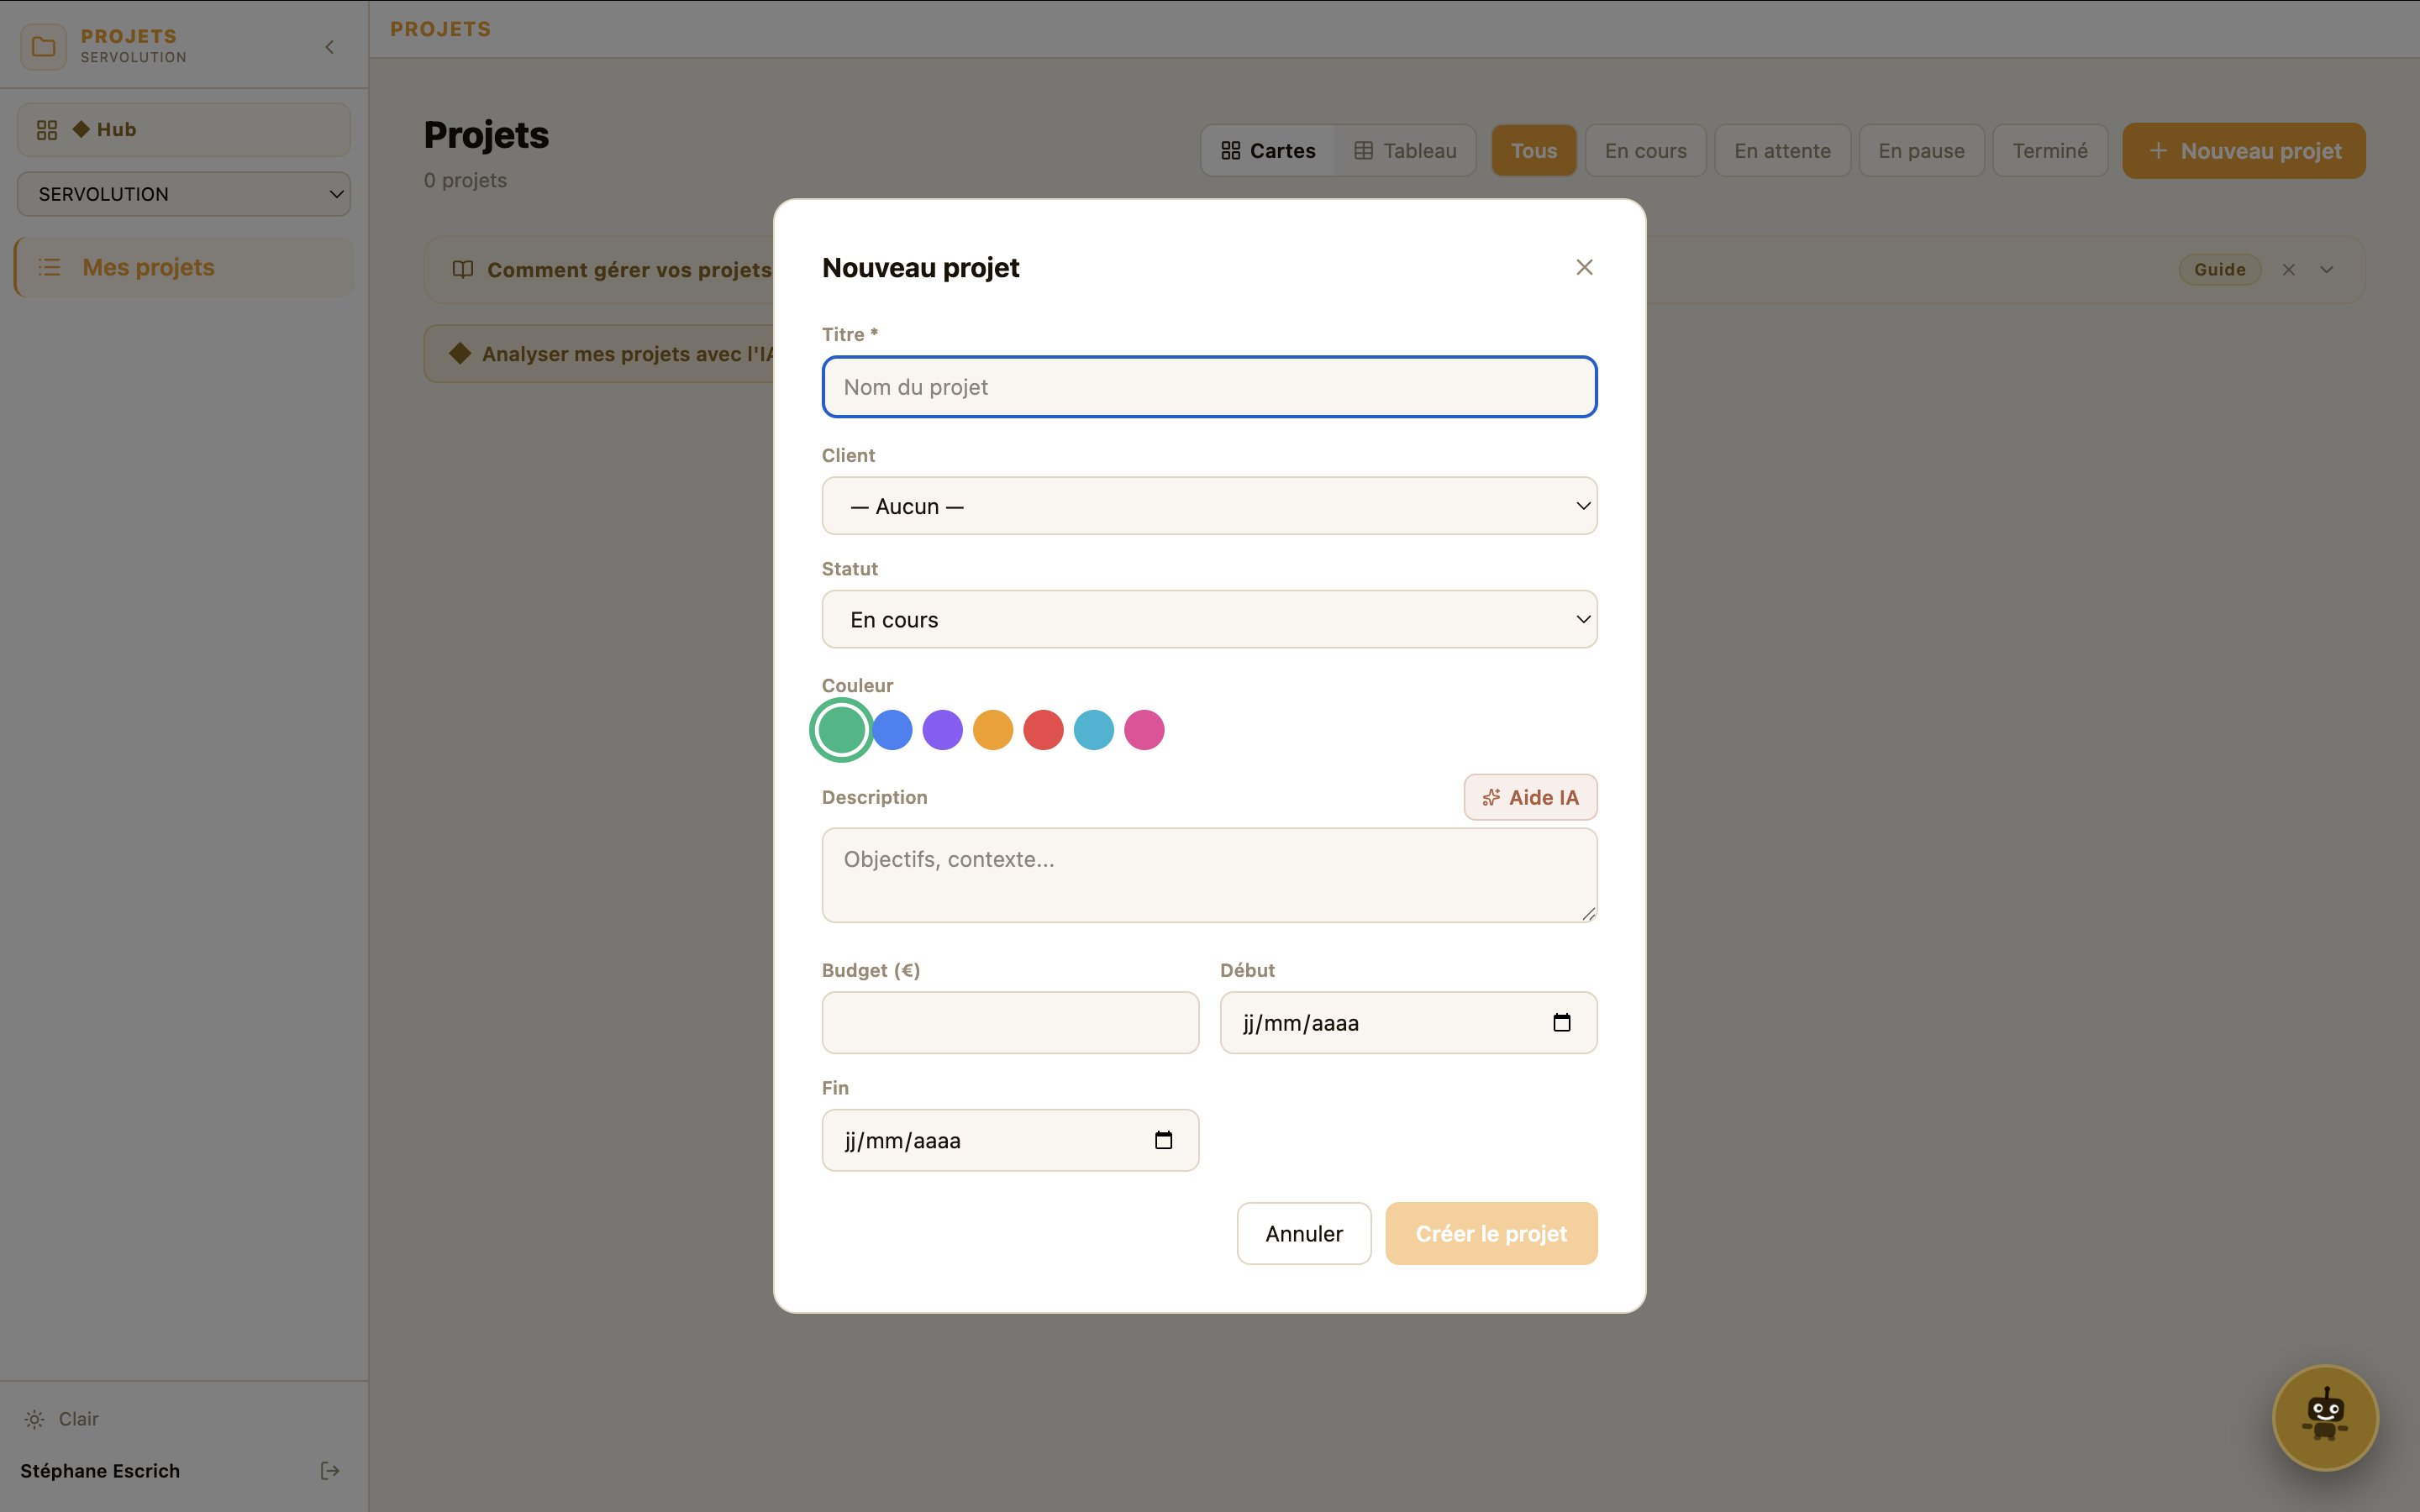Image resolution: width=2420 pixels, height=1512 pixels.
Task: Open the Client dropdown showing Aucun
Action: click(x=1208, y=506)
